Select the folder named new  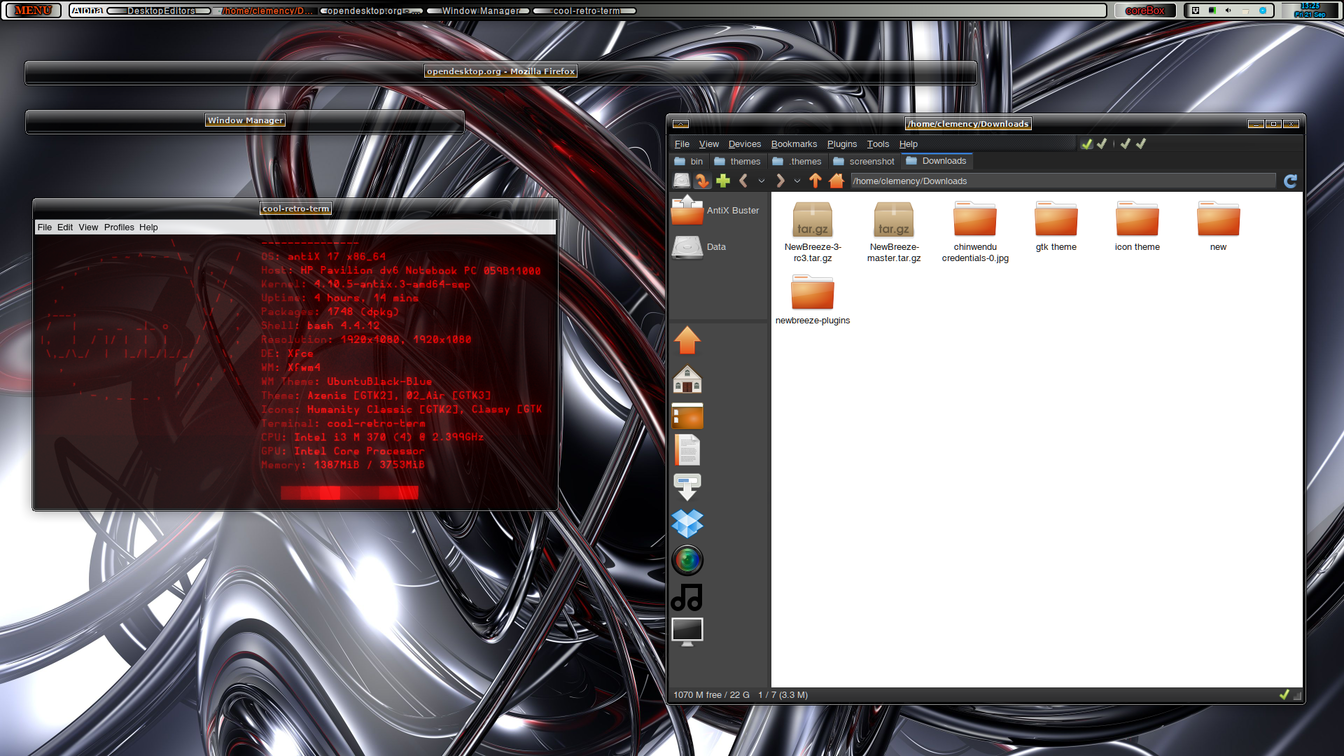coord(1218,226)
